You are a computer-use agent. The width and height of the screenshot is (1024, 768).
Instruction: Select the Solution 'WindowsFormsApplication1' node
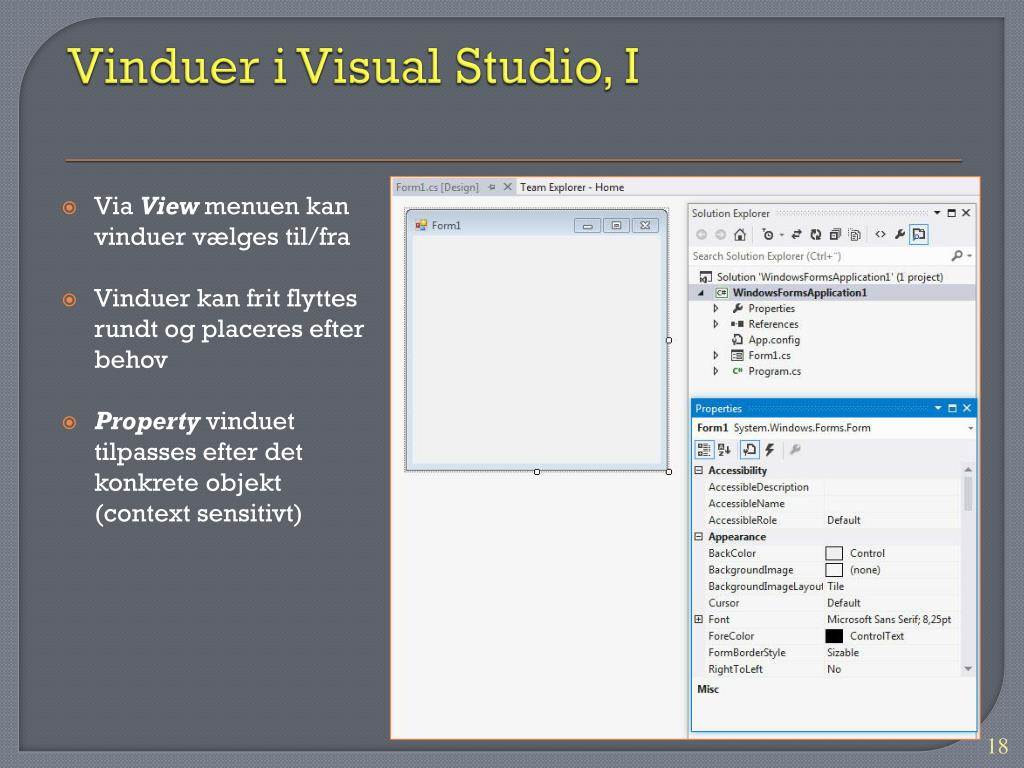coord(829,277)
